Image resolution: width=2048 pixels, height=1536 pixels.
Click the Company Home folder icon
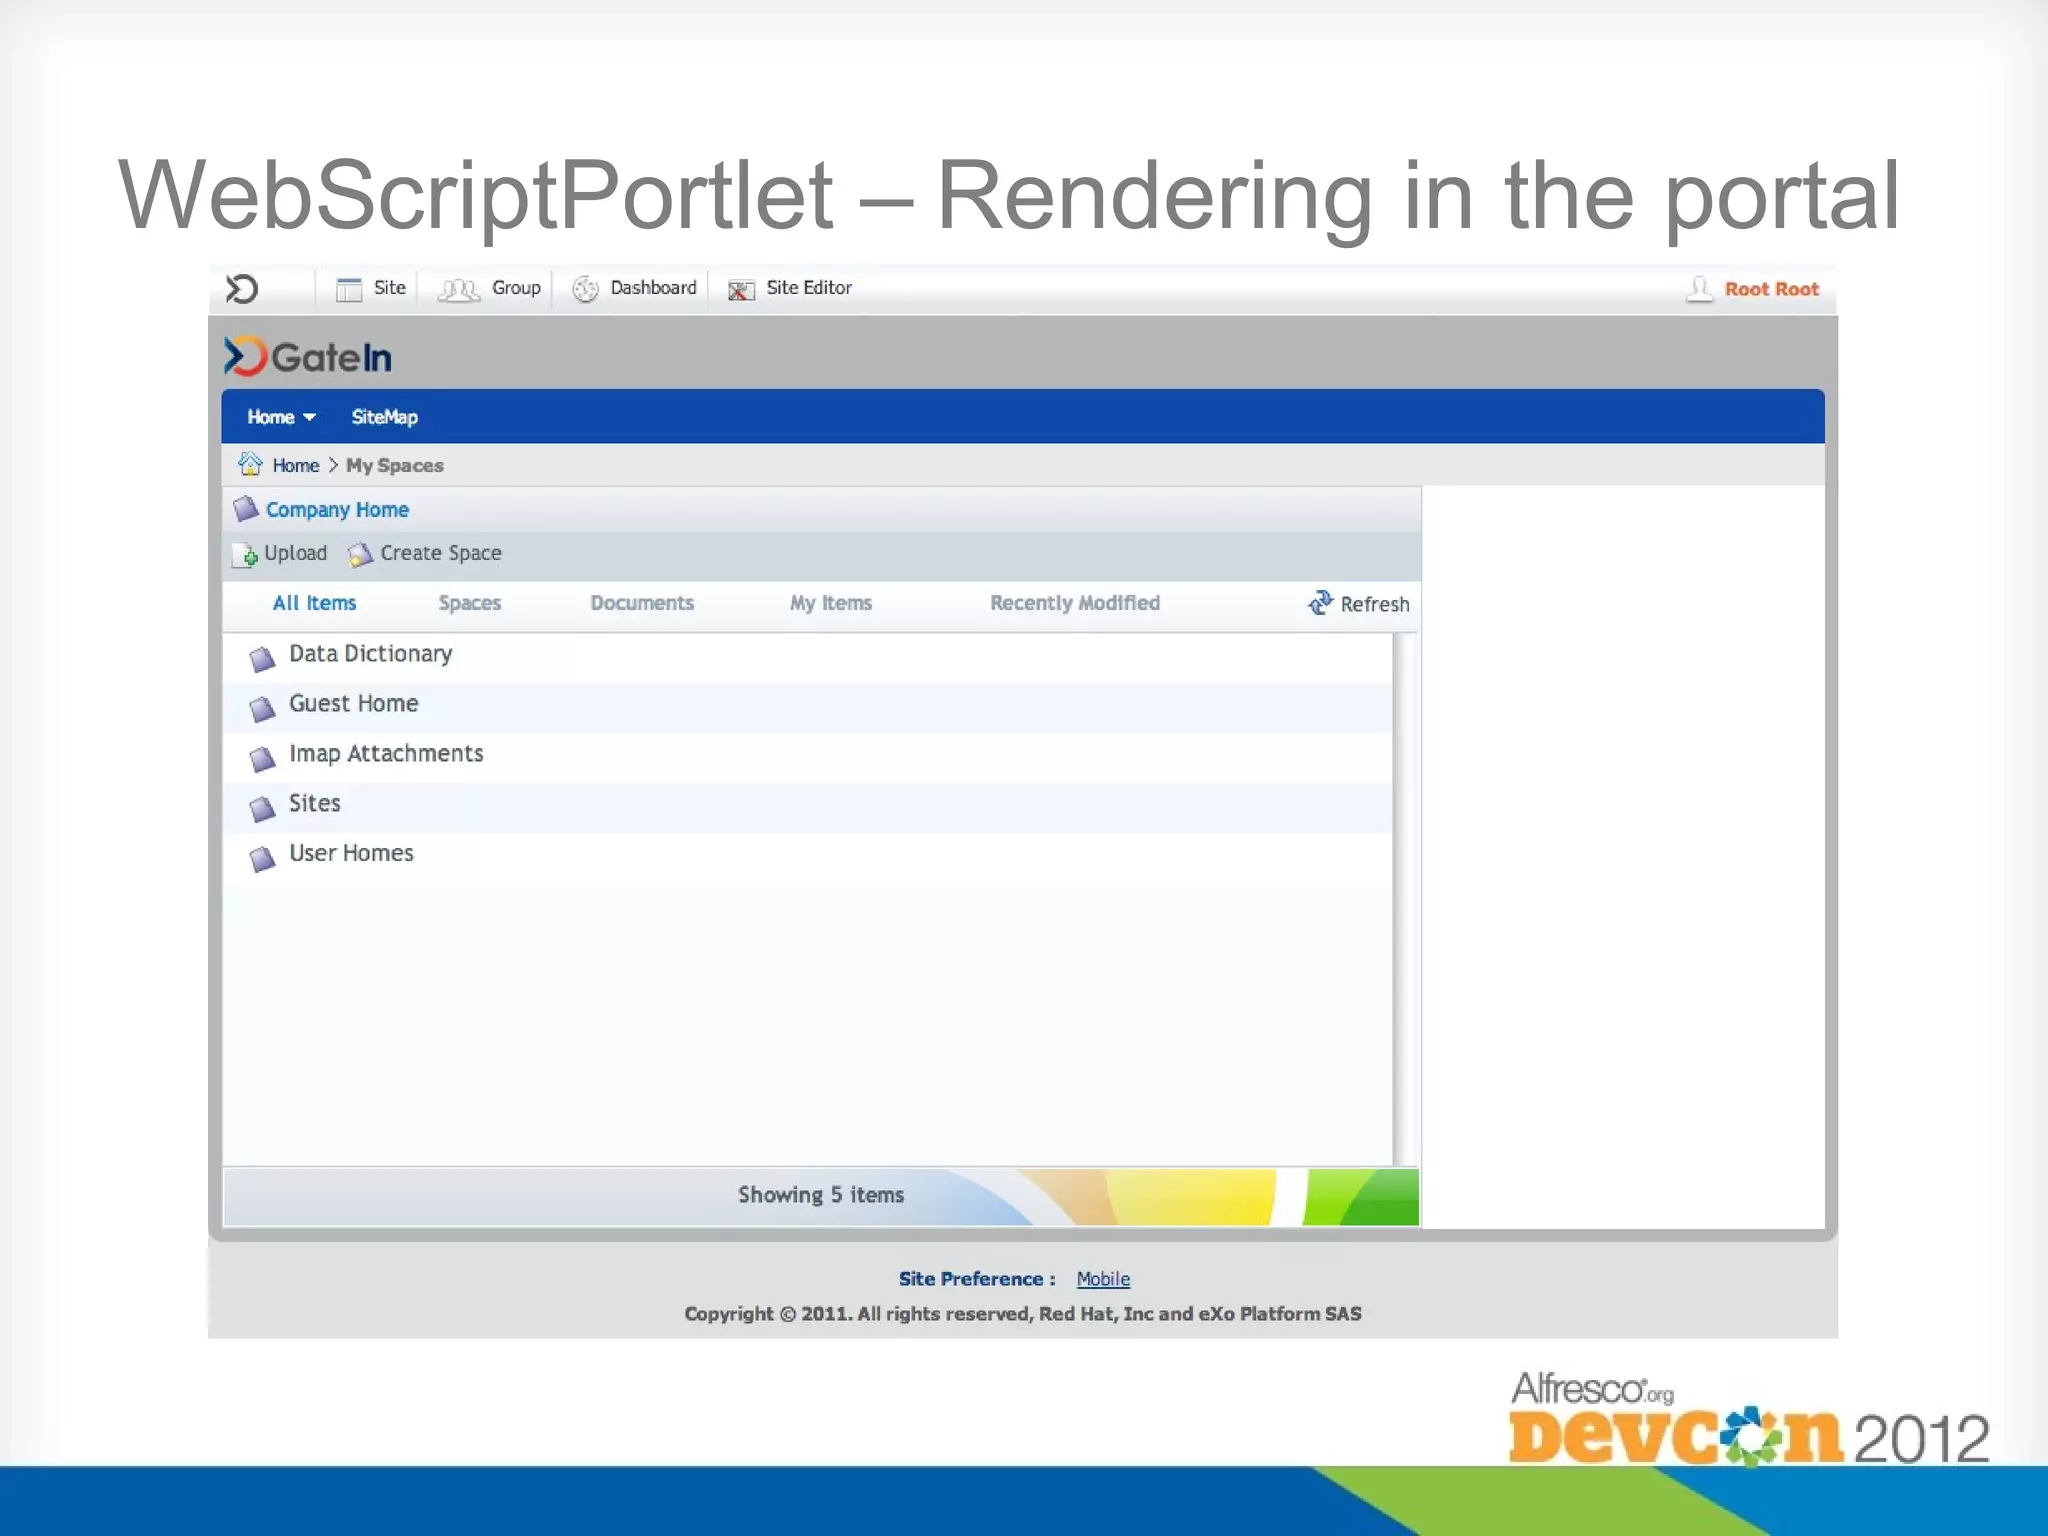[246, 509]
